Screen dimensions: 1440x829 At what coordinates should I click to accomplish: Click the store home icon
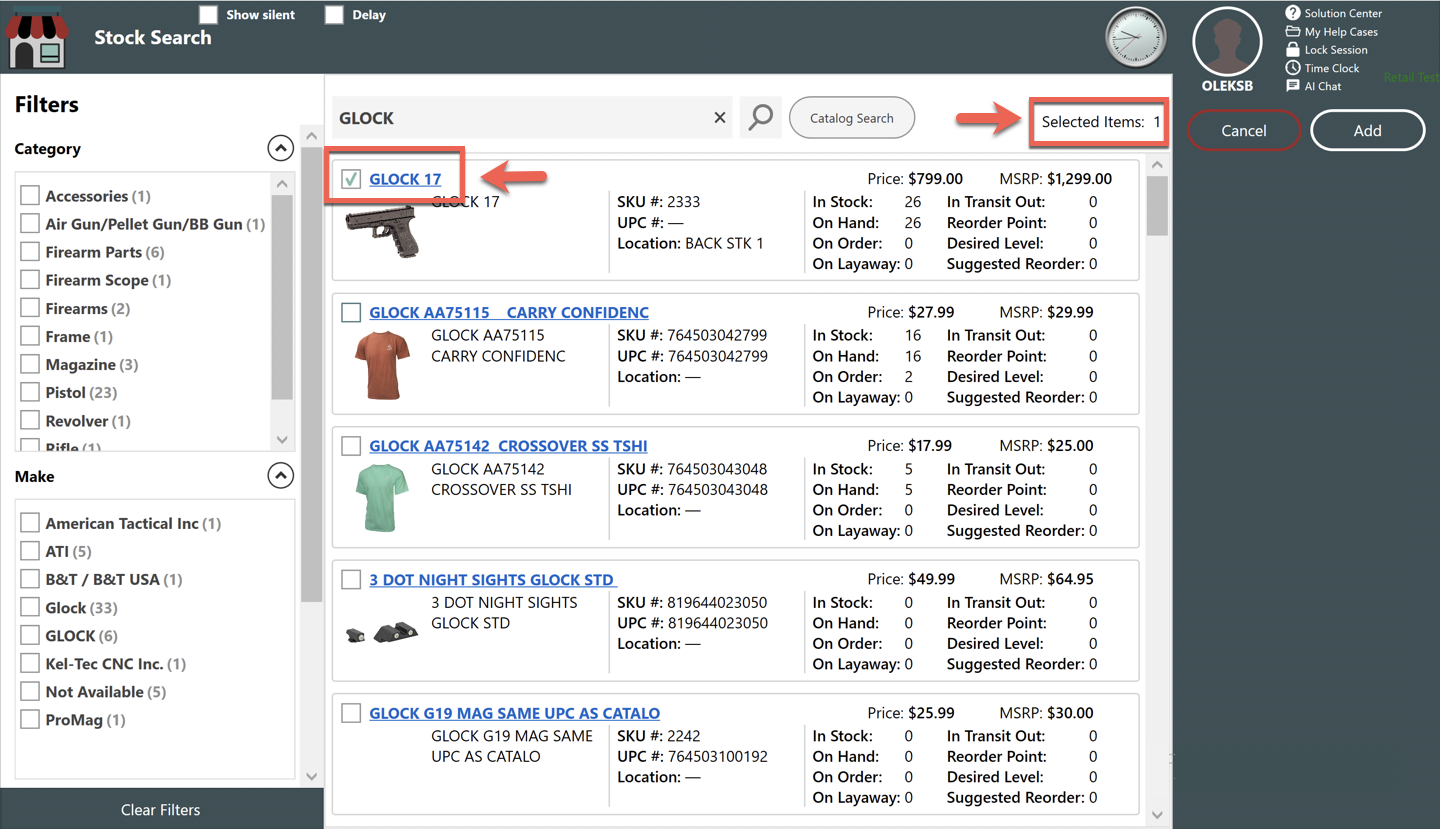37,37
